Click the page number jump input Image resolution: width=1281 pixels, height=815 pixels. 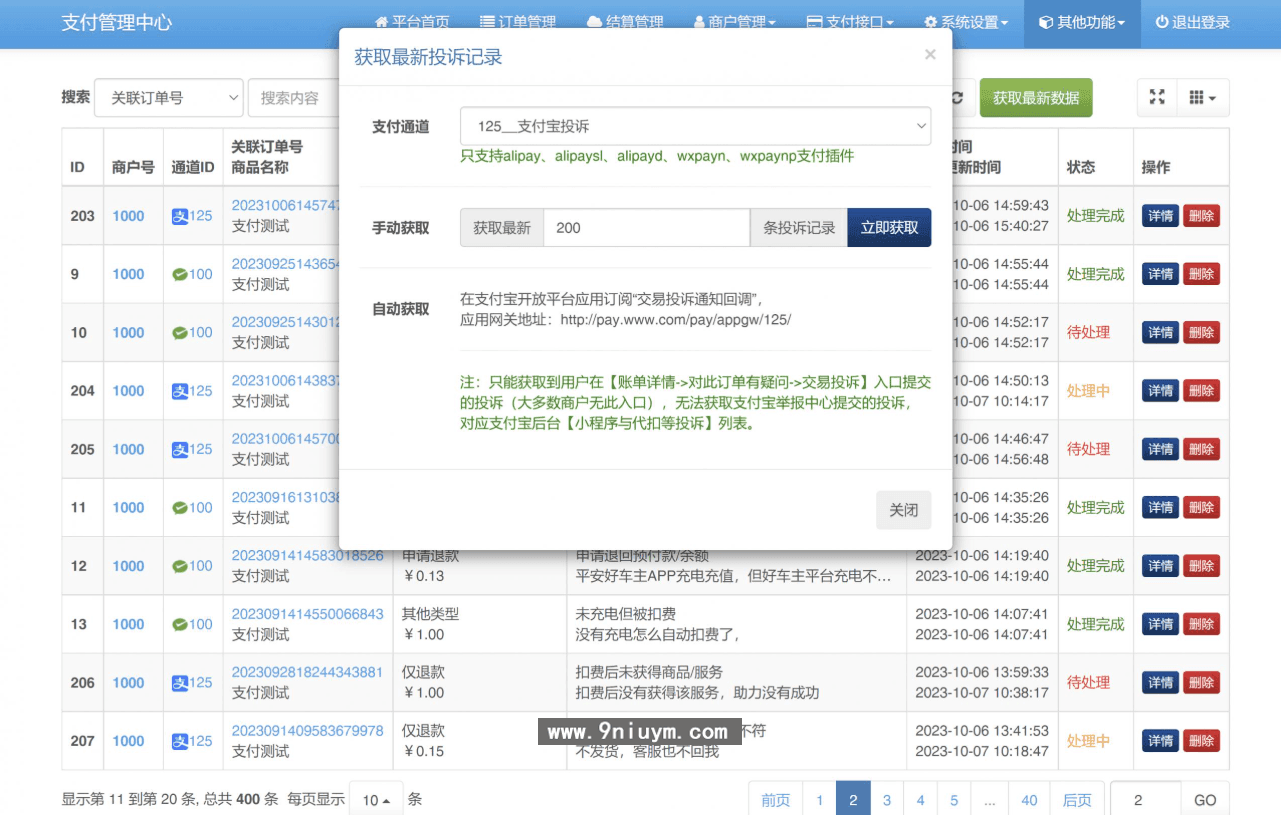tap(1146, 799)
